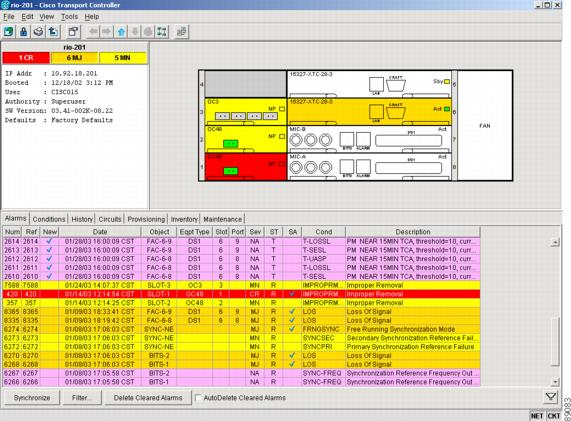
Task: Select alarm row 6274 FRNGSYNC
Action: tap(242, 329)
